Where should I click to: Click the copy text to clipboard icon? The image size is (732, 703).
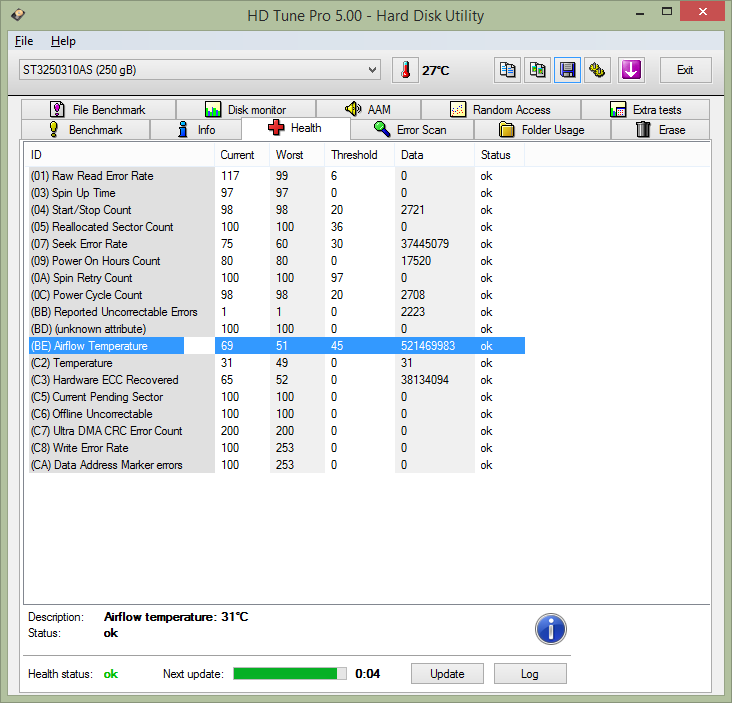(x=507, y=70)
